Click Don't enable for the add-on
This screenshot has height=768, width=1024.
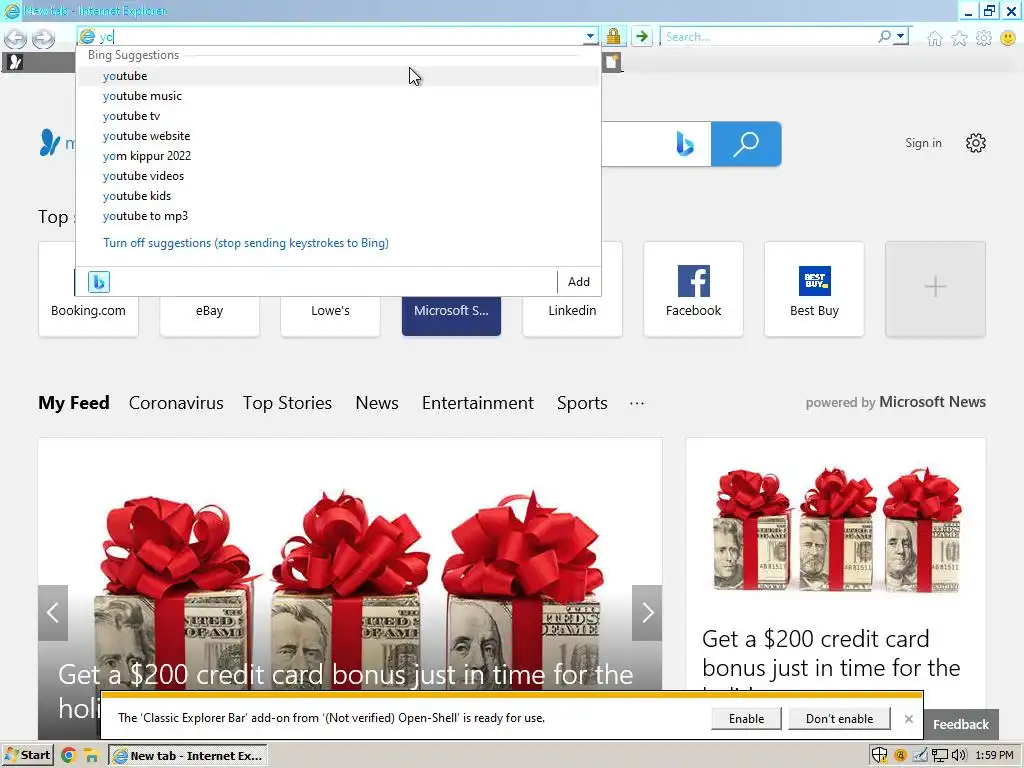pos(839,718)
